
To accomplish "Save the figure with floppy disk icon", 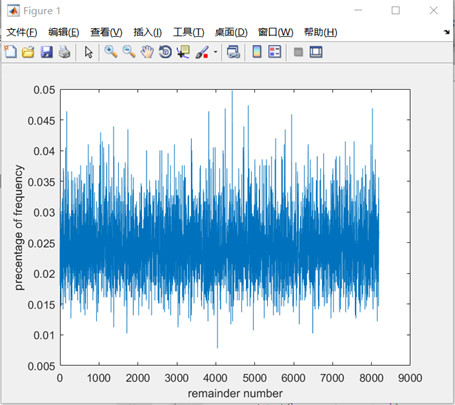I will [x=47, y=52].
